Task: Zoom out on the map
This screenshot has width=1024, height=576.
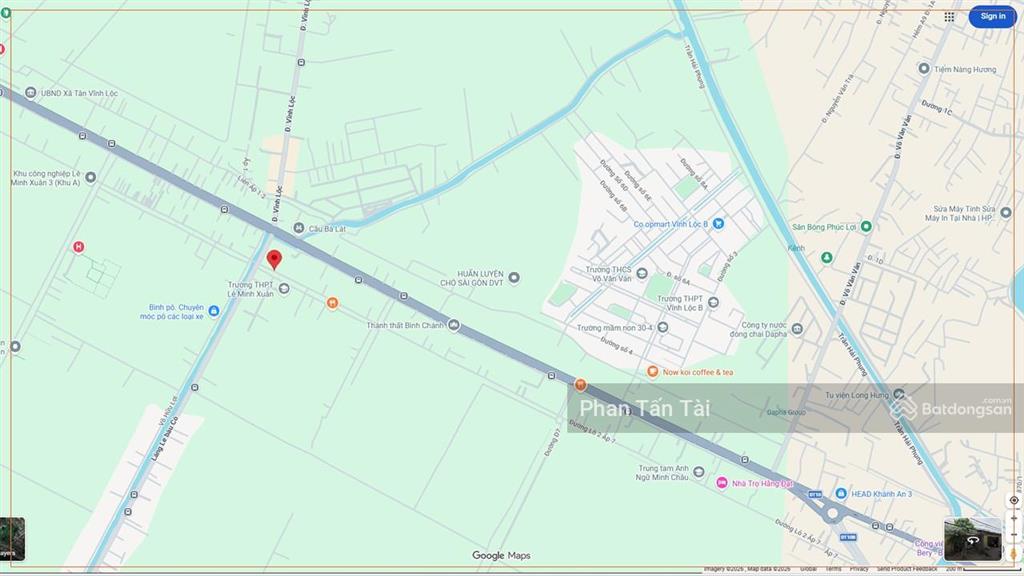Action: (x=1013, y=534)
